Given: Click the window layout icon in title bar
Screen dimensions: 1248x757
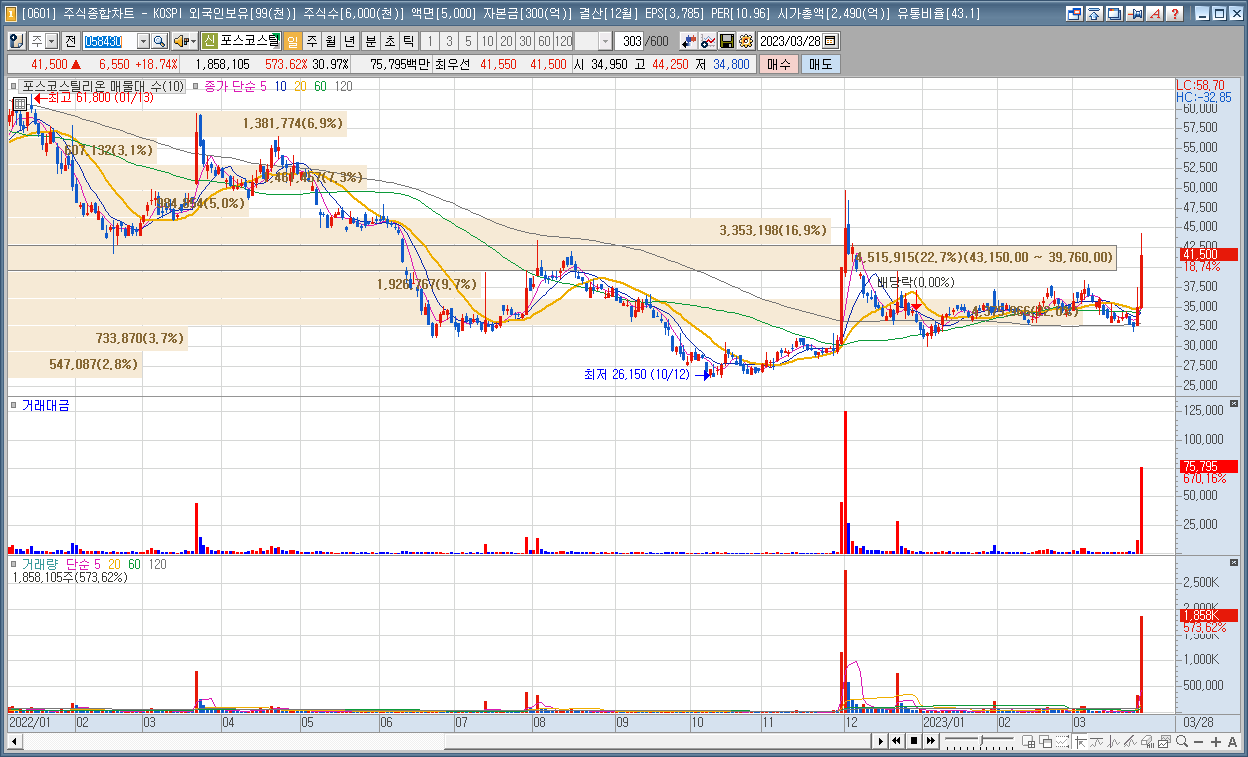Looking at the screenshot, I should 1075,14.
